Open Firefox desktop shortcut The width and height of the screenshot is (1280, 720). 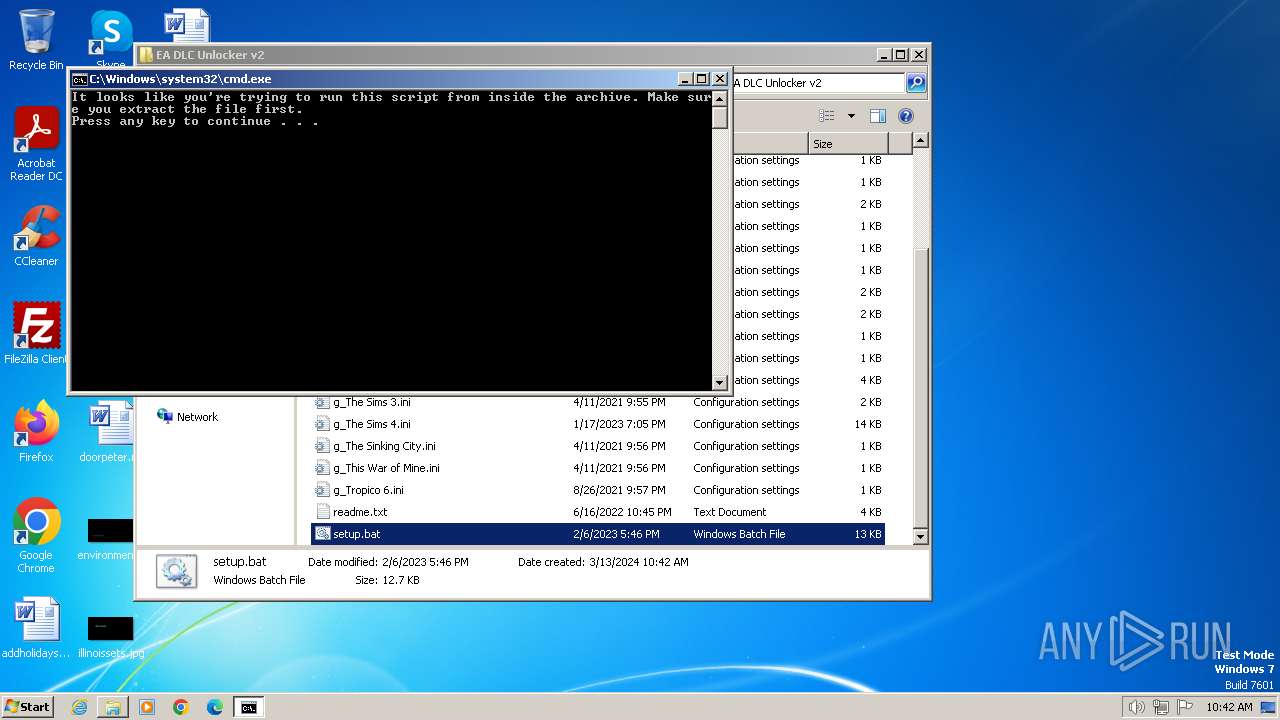click(36, 432)
